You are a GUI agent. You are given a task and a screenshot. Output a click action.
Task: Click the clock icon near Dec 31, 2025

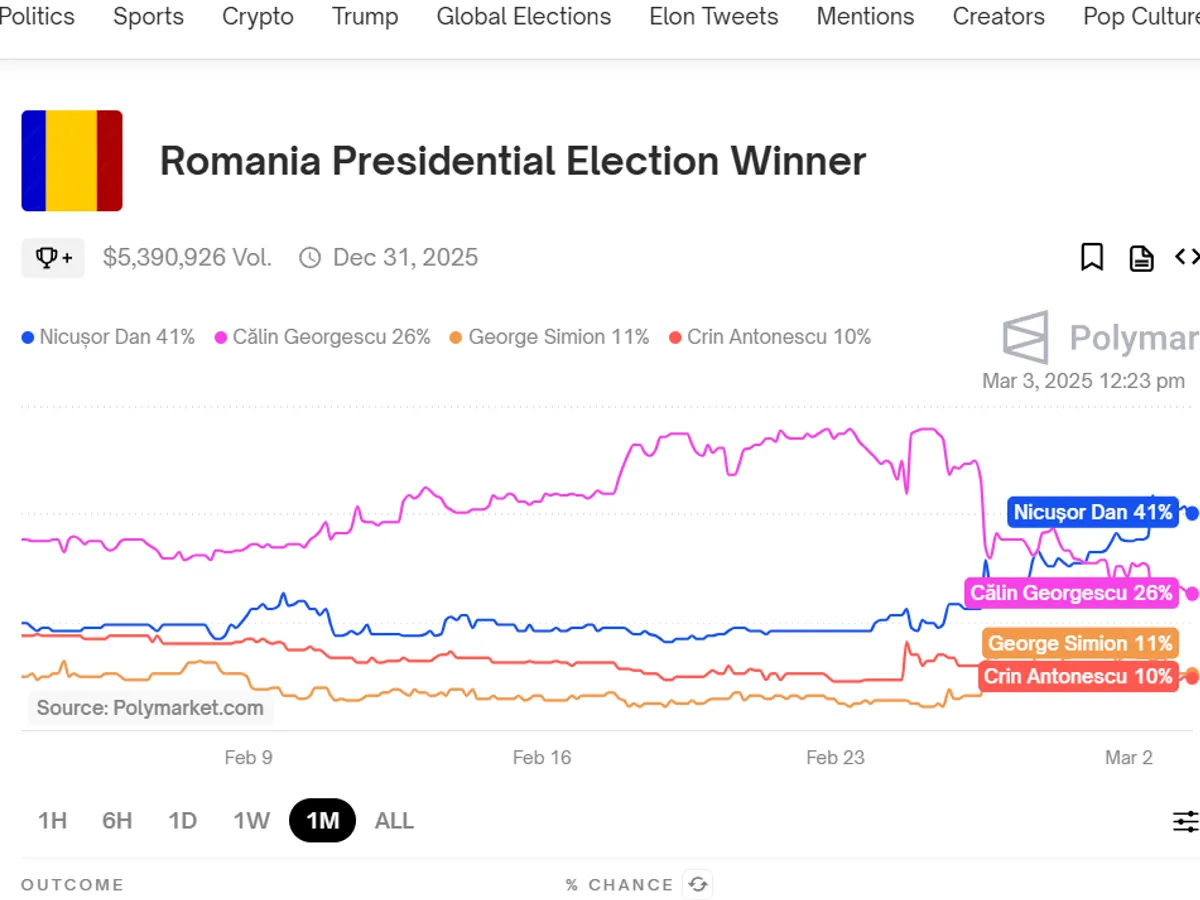point(311,258)
